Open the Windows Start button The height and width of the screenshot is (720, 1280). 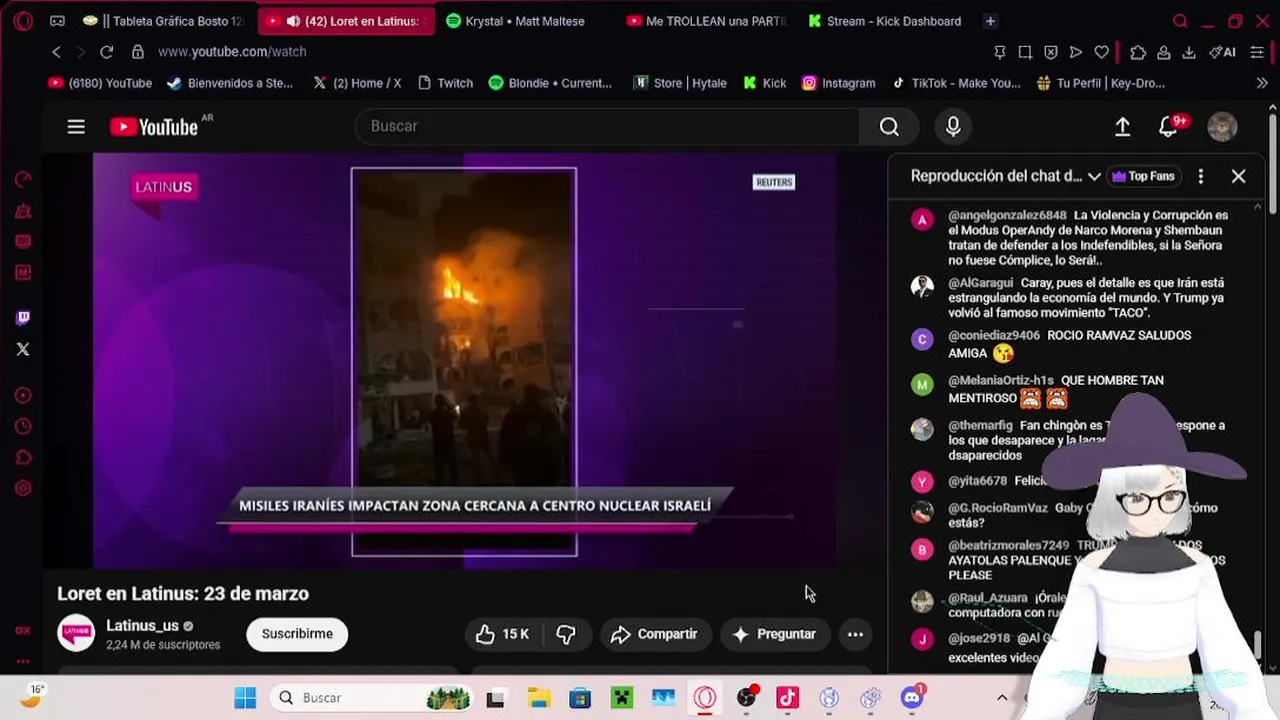[245, 698]
